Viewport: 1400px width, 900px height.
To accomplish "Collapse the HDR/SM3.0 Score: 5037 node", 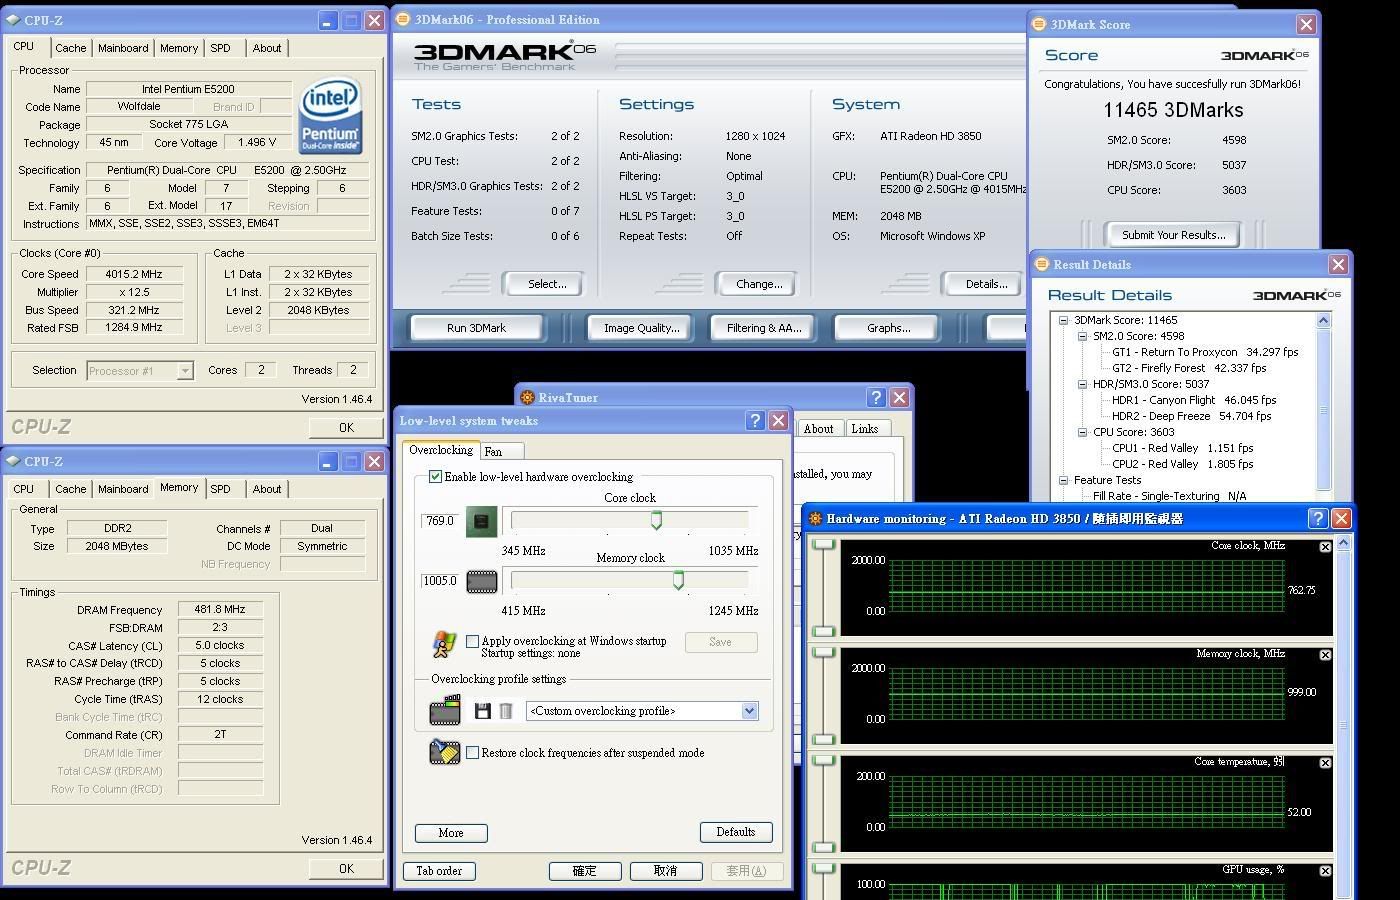I will (1083, 384).
